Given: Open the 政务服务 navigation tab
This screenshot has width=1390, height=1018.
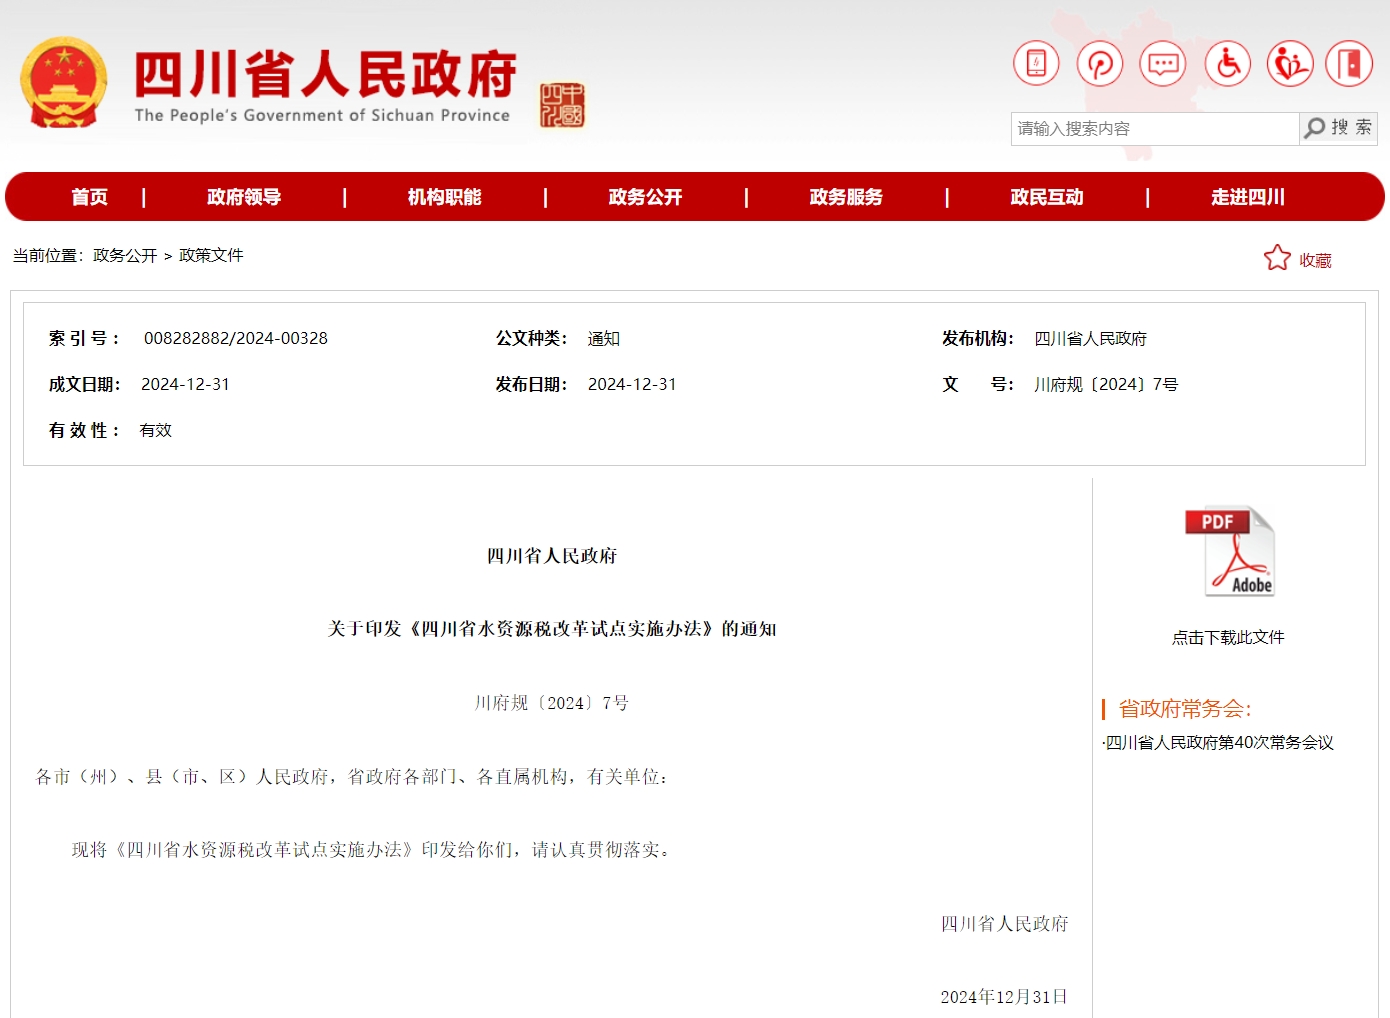Looking at the screenshot, I should click(x=846, y=197).
